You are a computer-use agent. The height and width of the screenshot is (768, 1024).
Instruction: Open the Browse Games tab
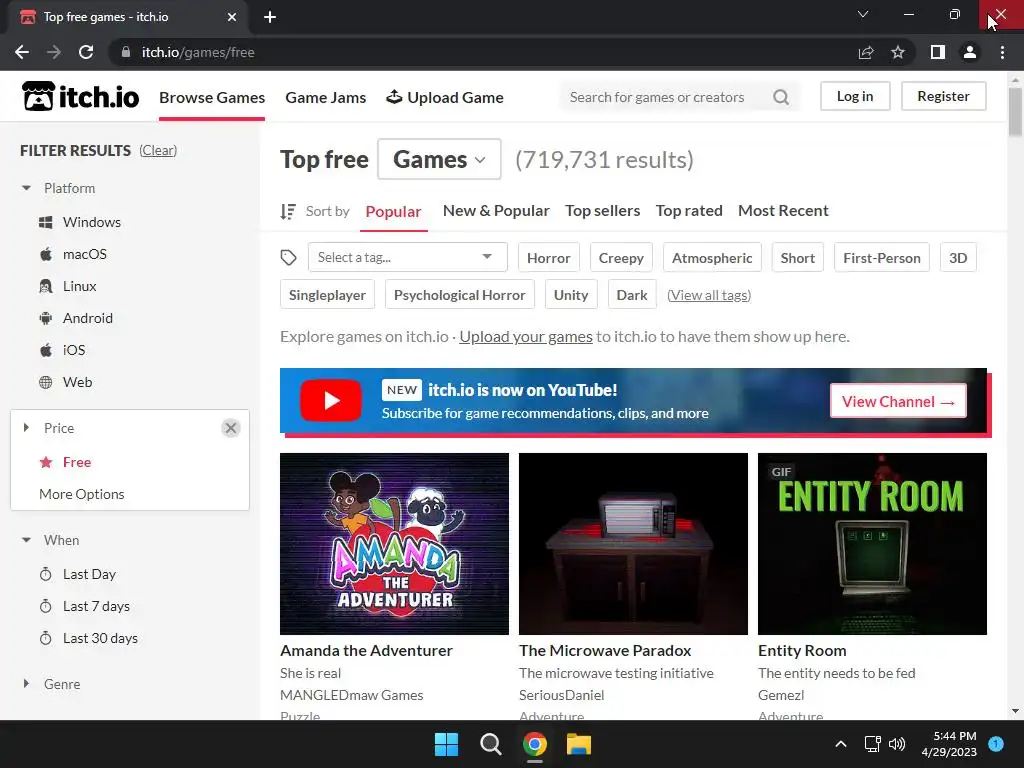click(212, 97)
